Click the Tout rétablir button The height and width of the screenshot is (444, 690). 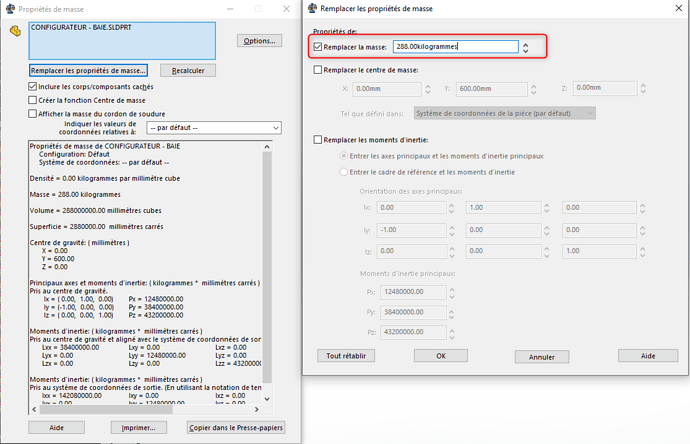tap(346, 356)
